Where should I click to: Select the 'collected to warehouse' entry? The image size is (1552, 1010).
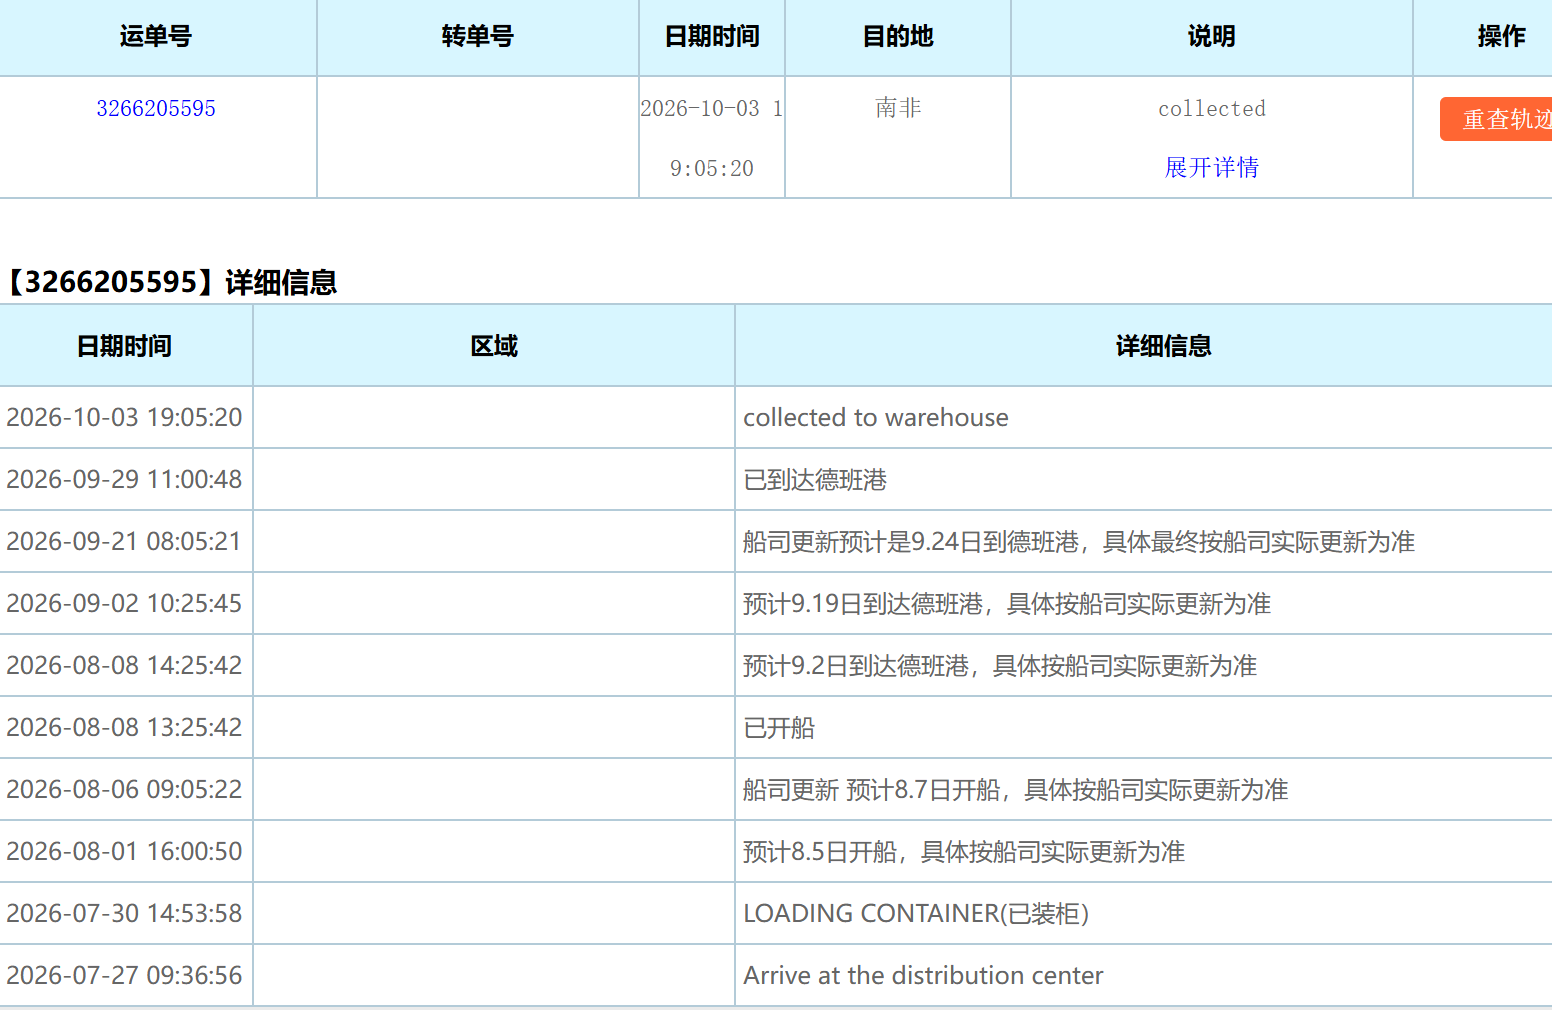point(876,417)
